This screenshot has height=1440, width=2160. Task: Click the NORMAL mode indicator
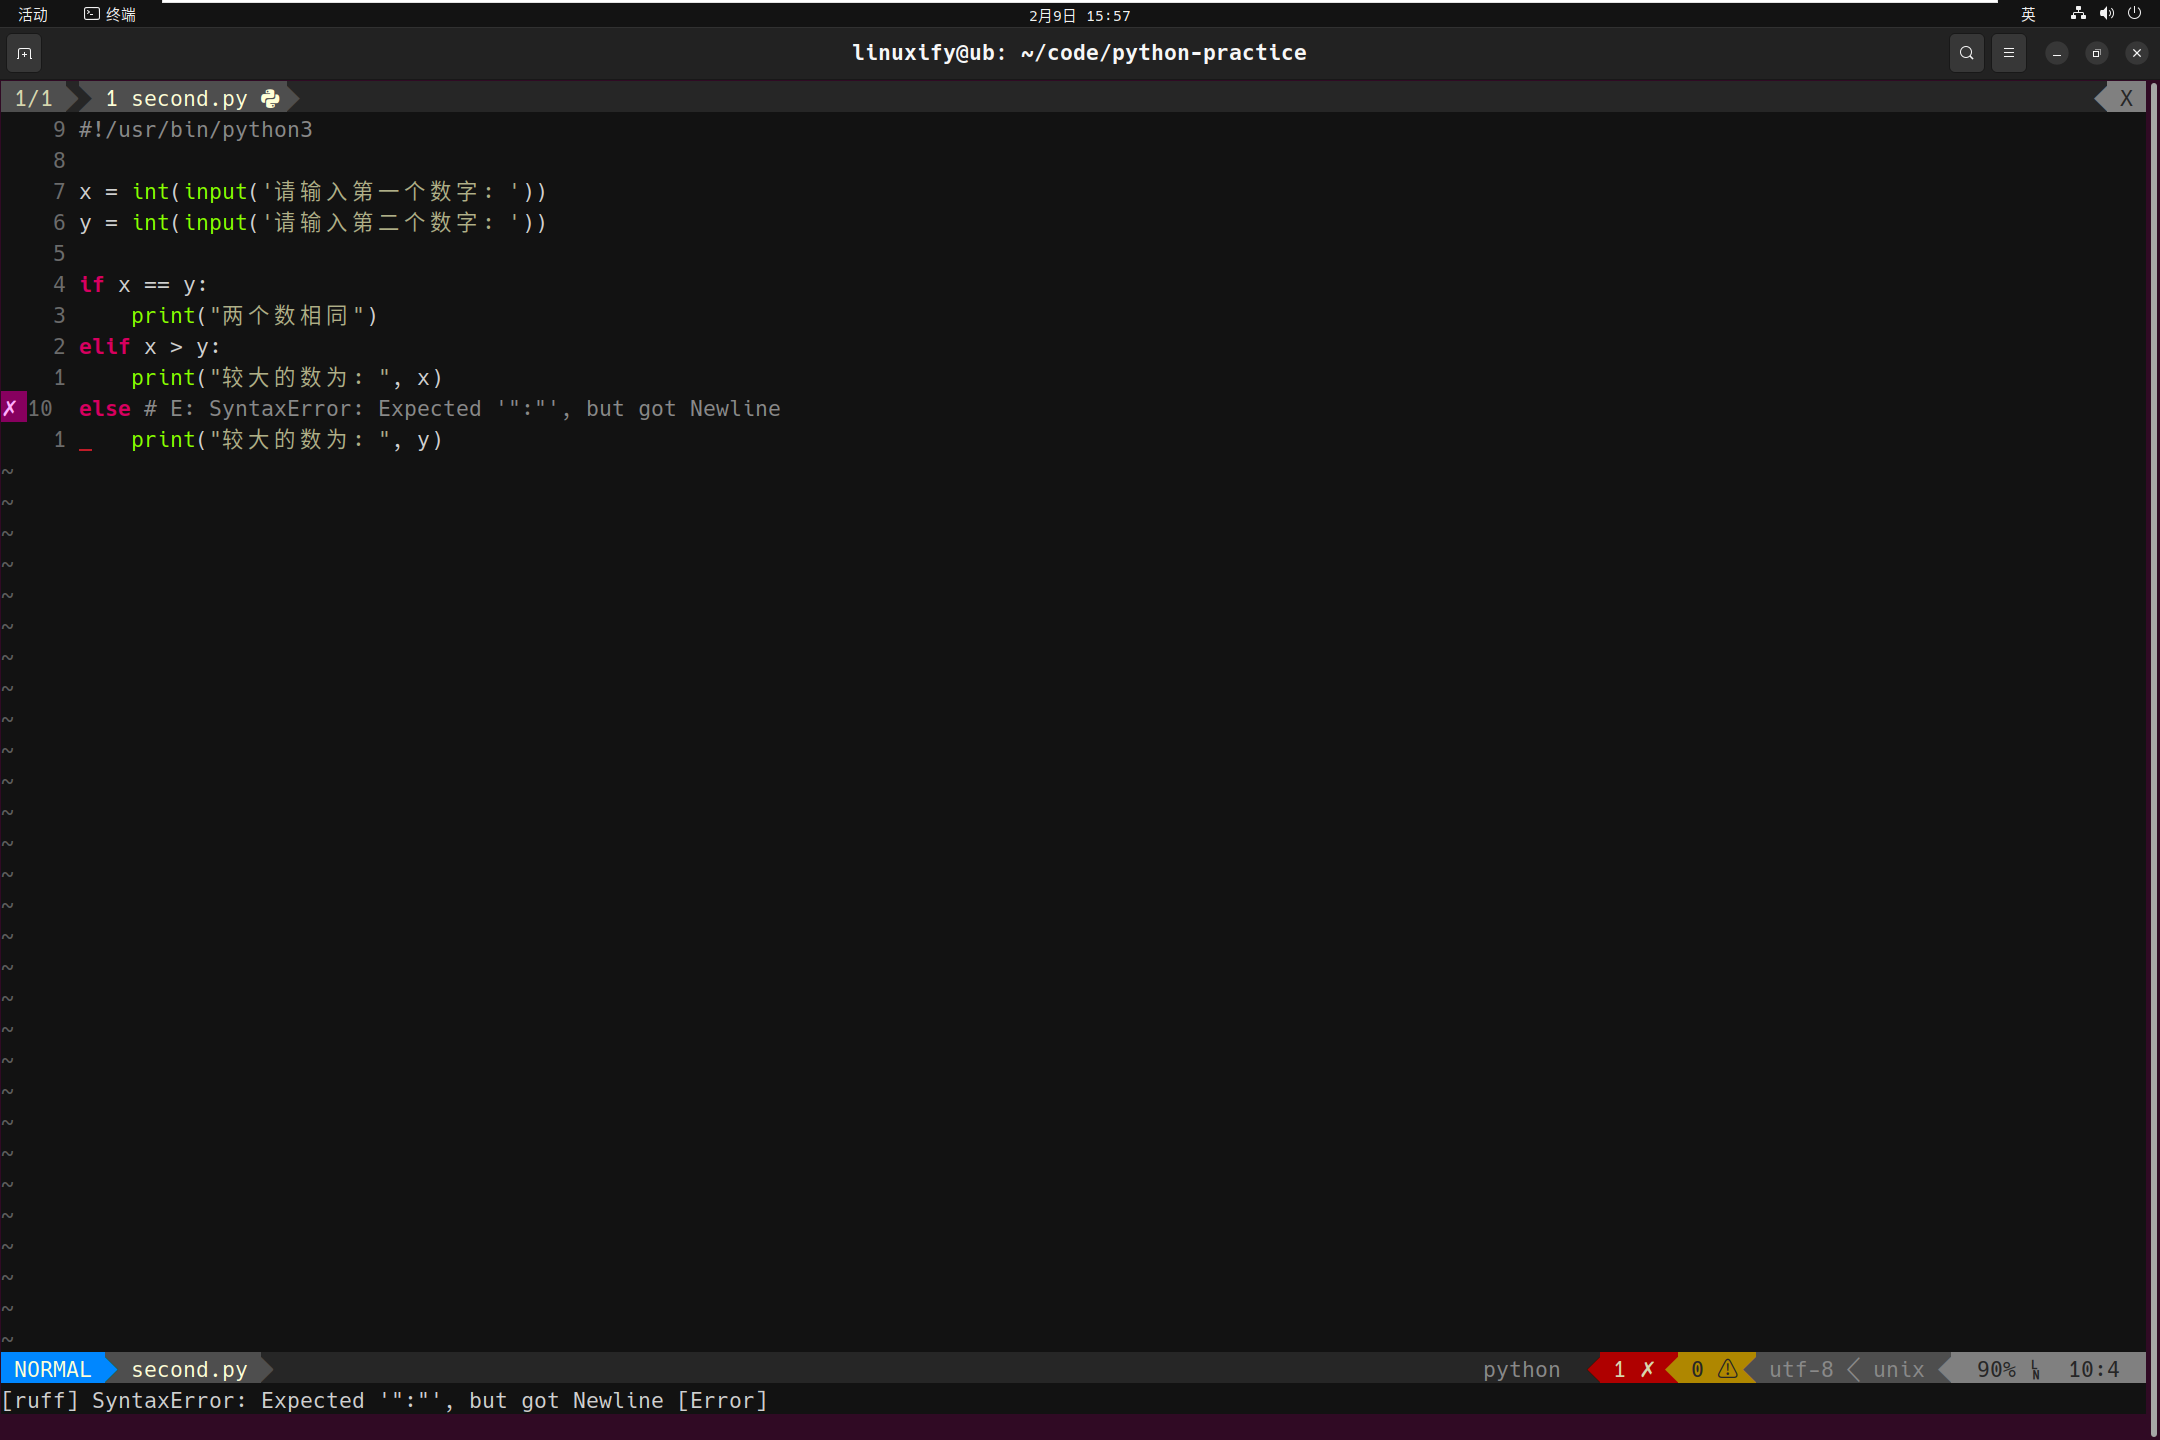(x=52, y=1369)
